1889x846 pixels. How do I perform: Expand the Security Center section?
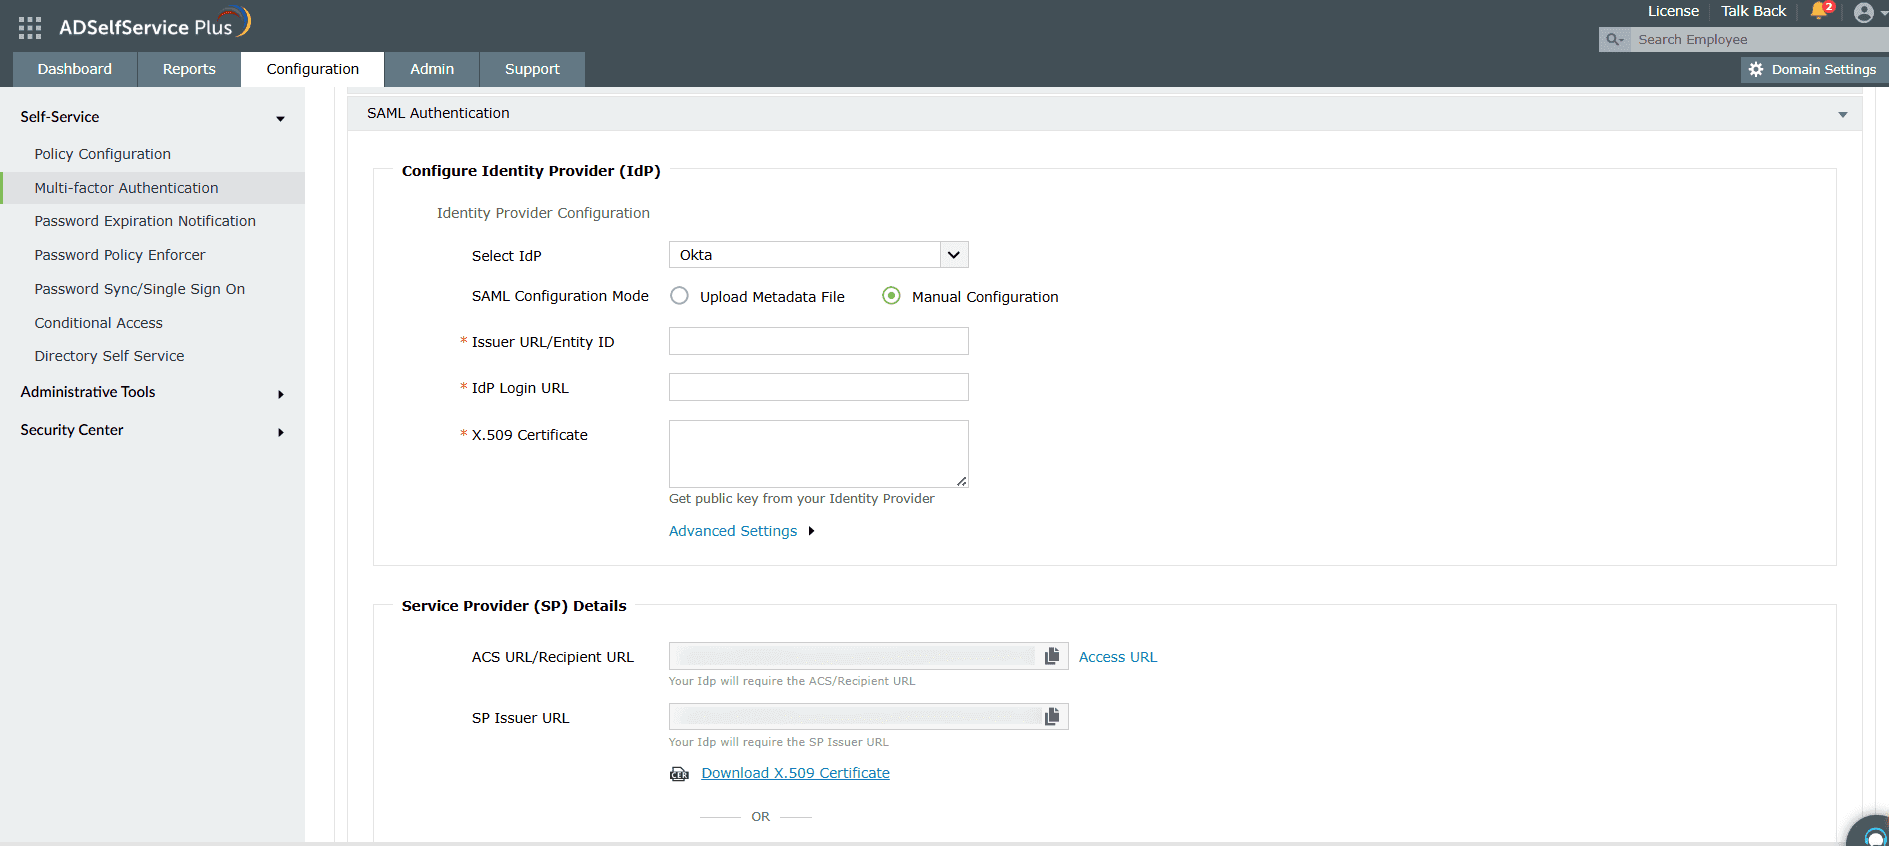[281, 432]
